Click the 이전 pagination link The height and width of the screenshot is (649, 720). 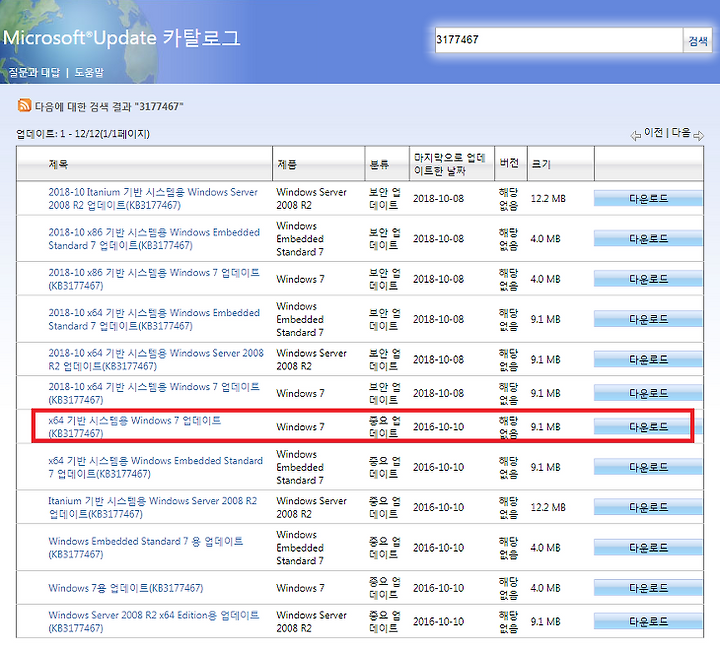(653, 133)
